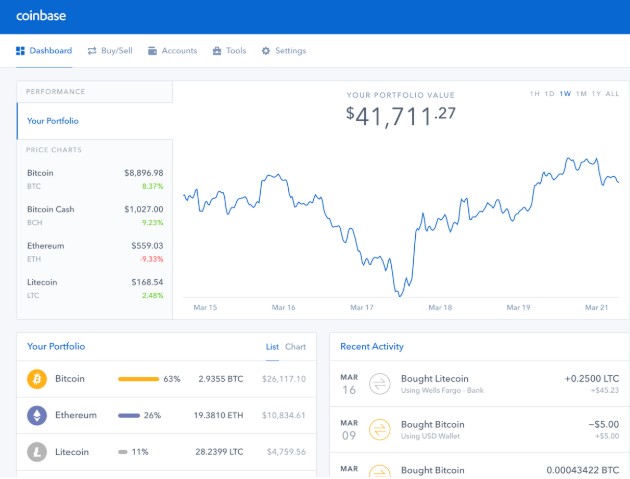This screenshot has height=479, width=630.
Task: Click the Litecoin coin icon in portfolio
Action: pos(37,451)
